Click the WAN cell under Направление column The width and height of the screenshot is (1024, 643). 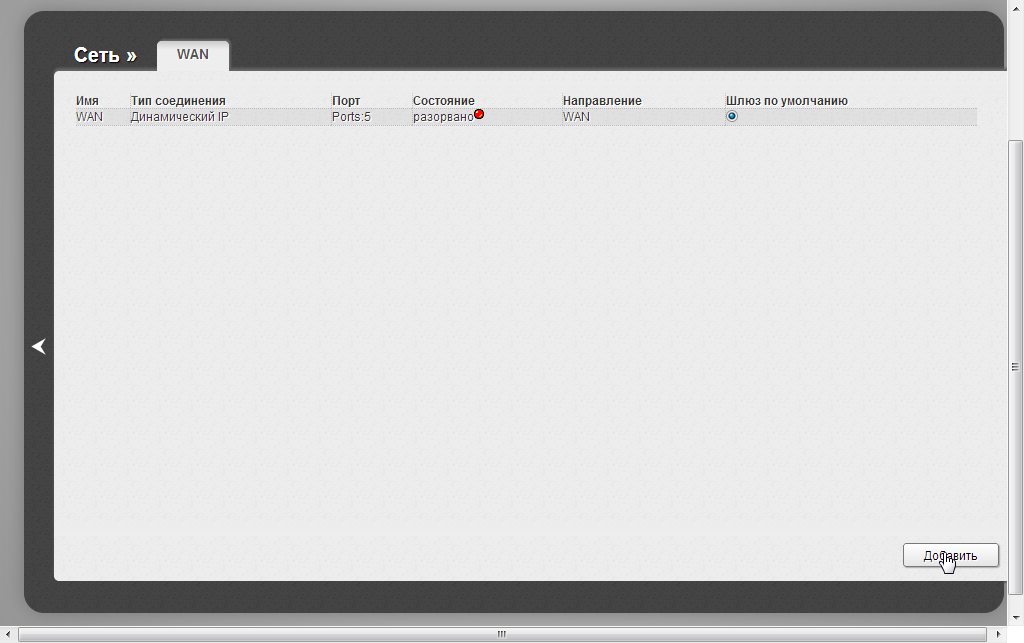coord(576,117)
